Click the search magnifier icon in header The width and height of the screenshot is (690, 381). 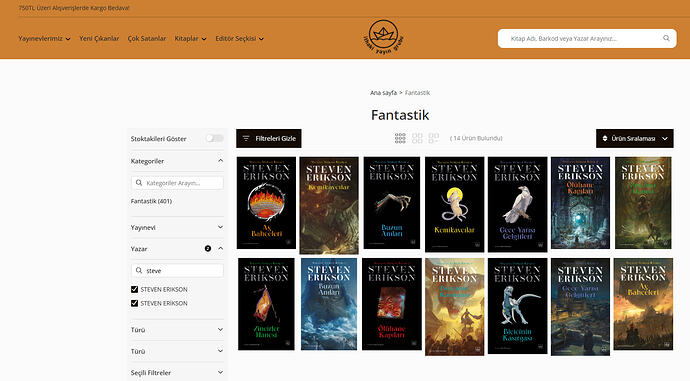tap(666, 38)
